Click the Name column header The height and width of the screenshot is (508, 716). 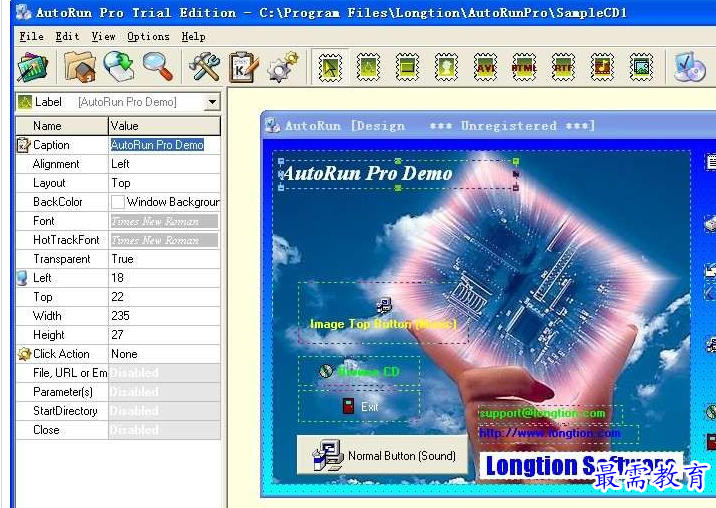pyautogui.click(x=62, y=126)
